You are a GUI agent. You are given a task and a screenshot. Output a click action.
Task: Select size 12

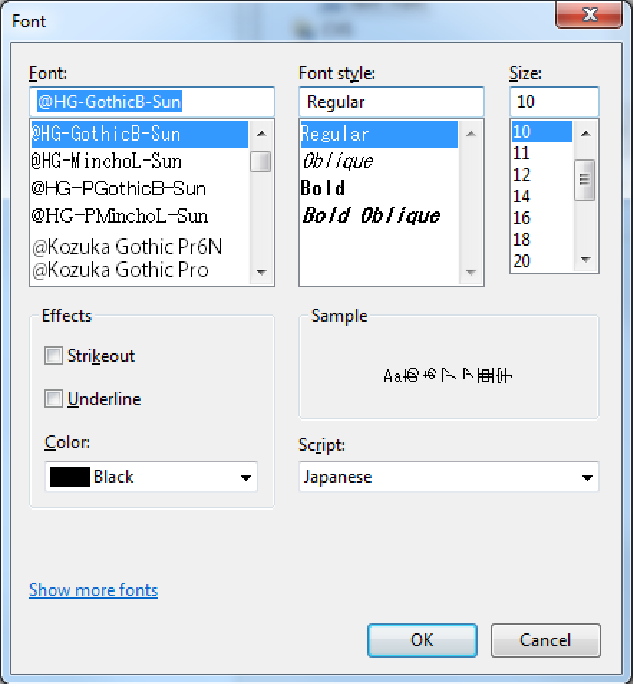tap(542, 175)
